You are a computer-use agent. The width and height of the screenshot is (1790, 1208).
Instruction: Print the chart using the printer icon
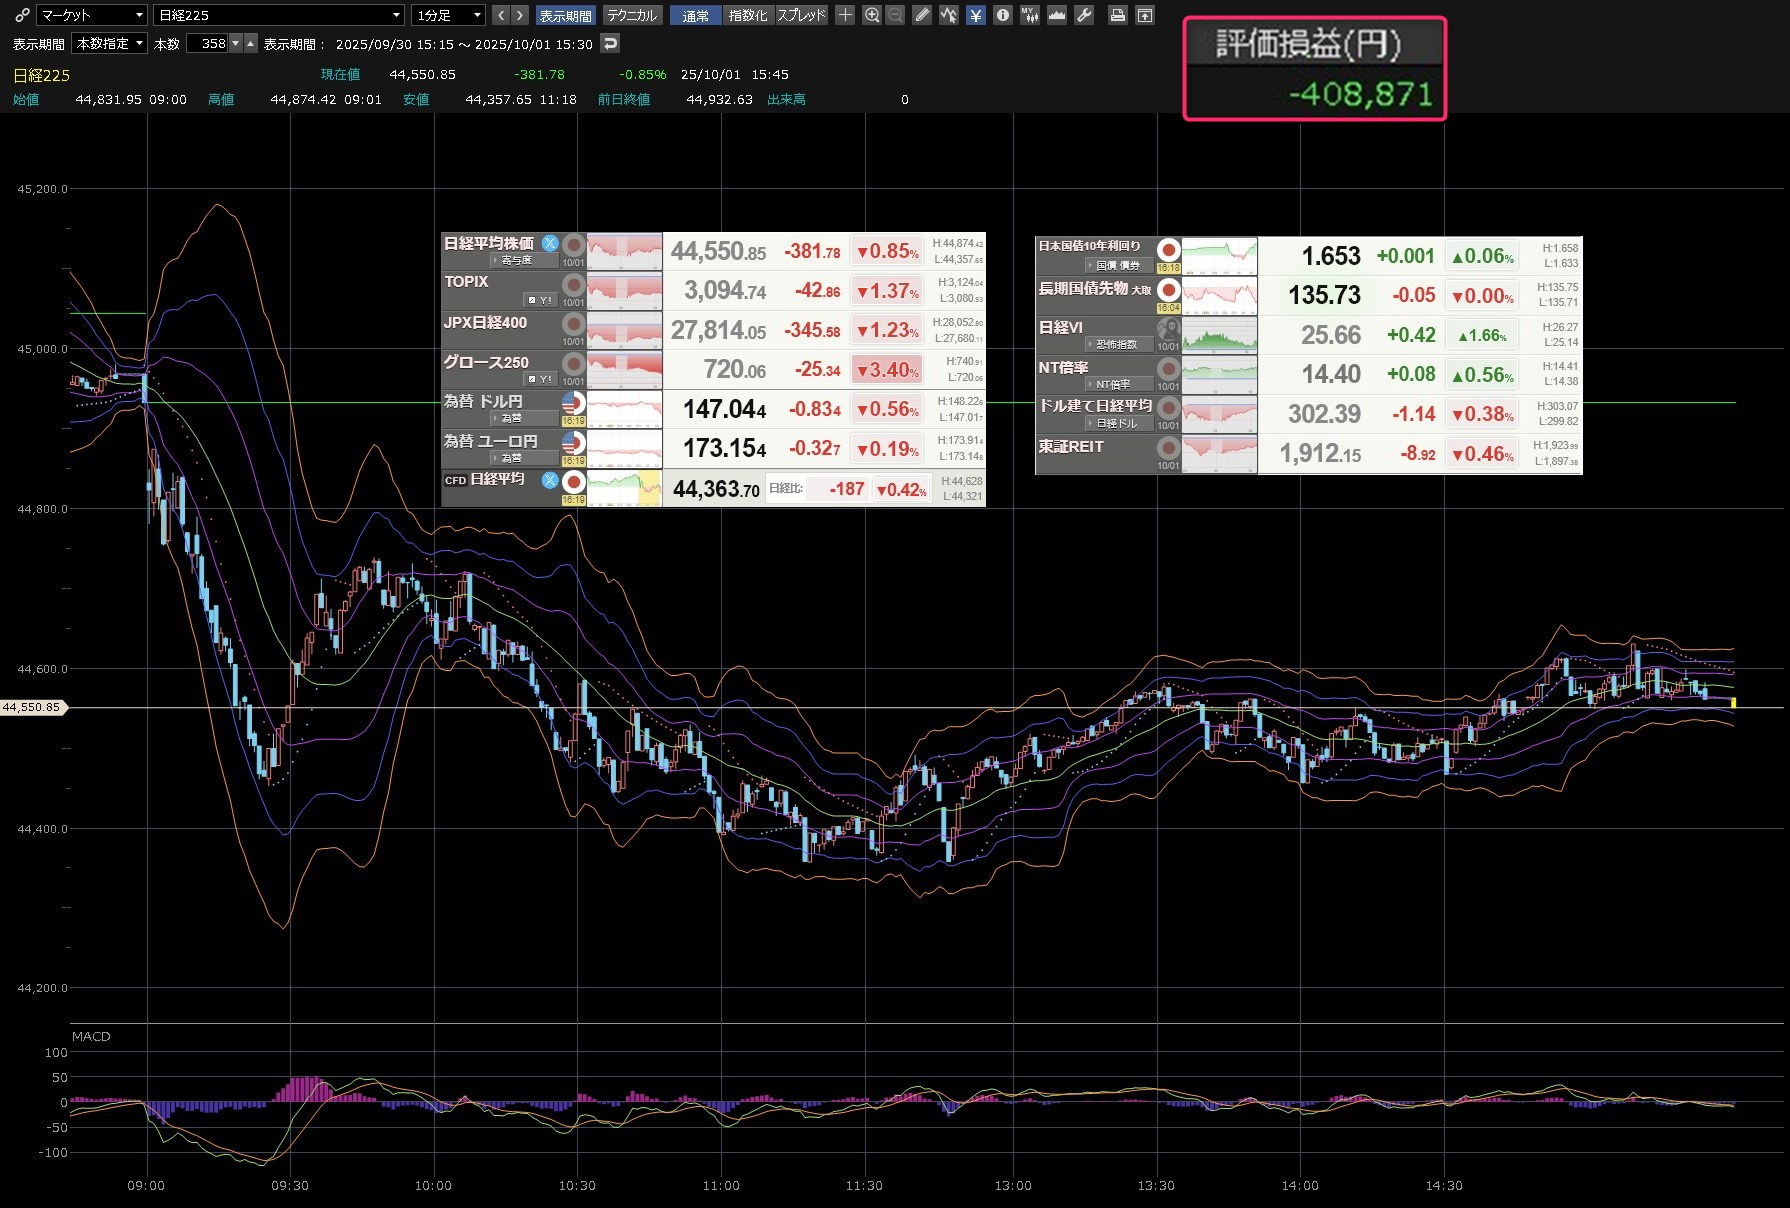[x=1118, y=15]
